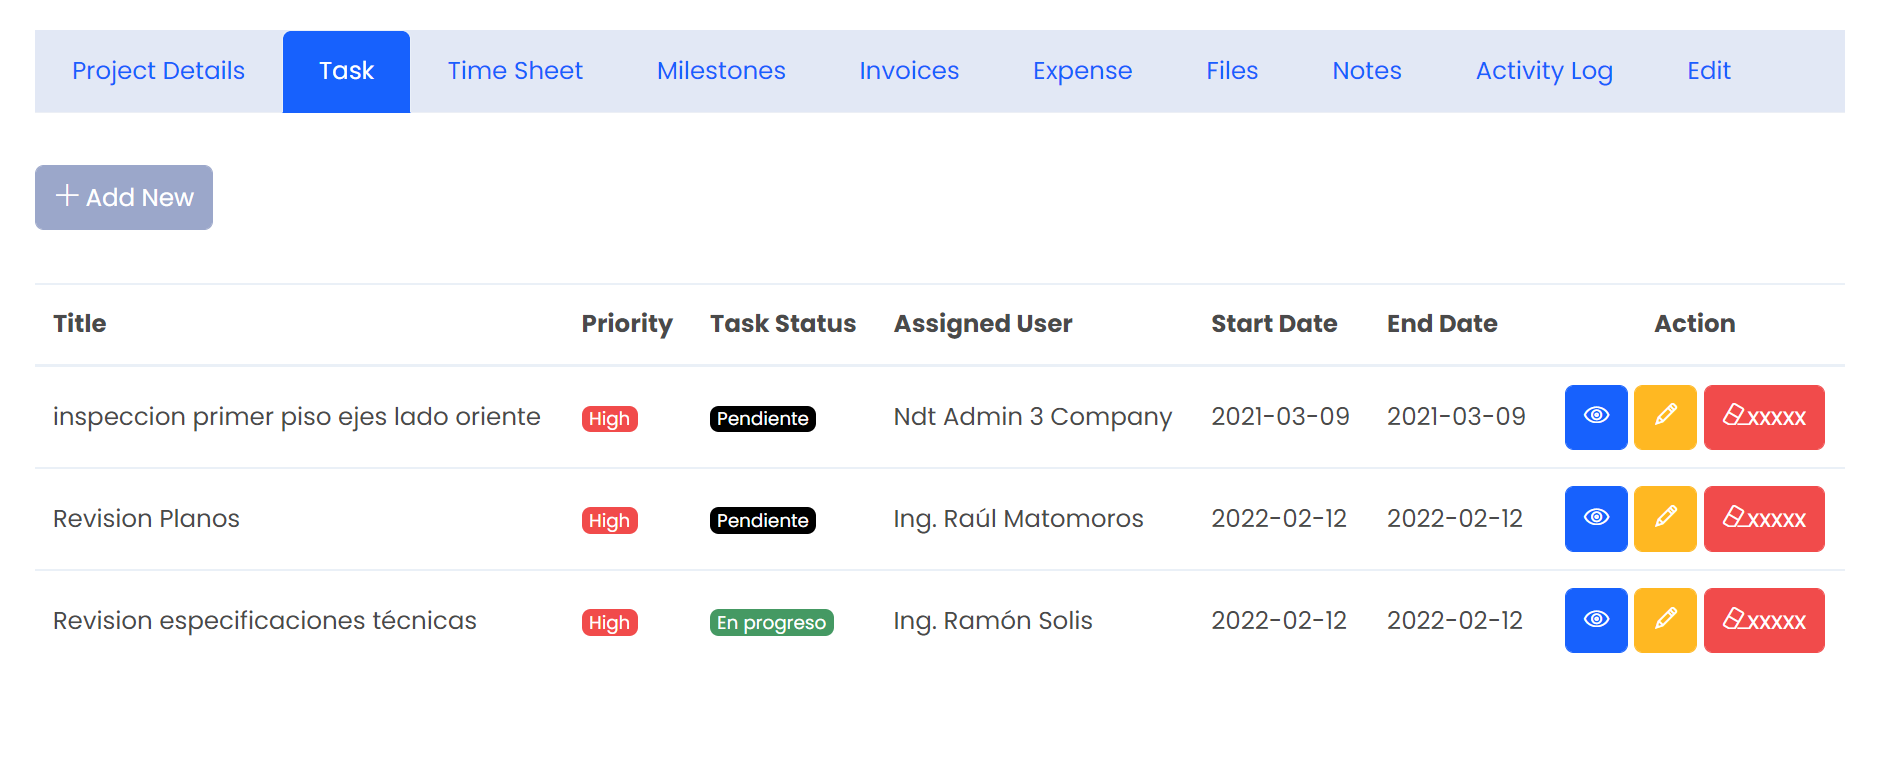The height and width of the screenshot is (758, 1885).
Task: Select the Expense tab
Action: pos(1082,71)
